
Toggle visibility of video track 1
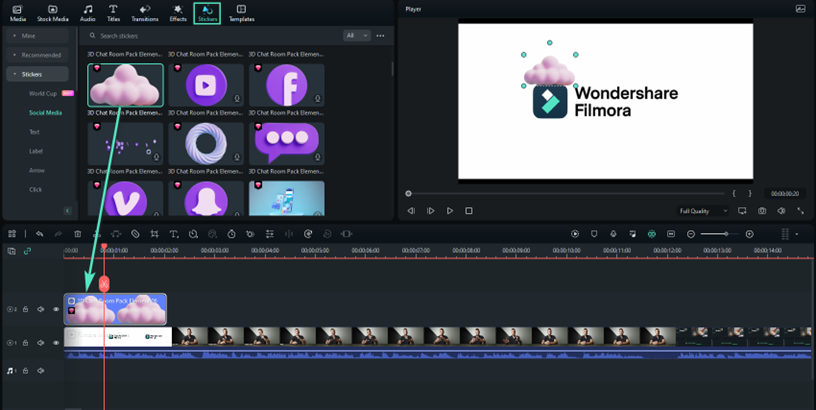pyautogui.click(x=56, y=343)
